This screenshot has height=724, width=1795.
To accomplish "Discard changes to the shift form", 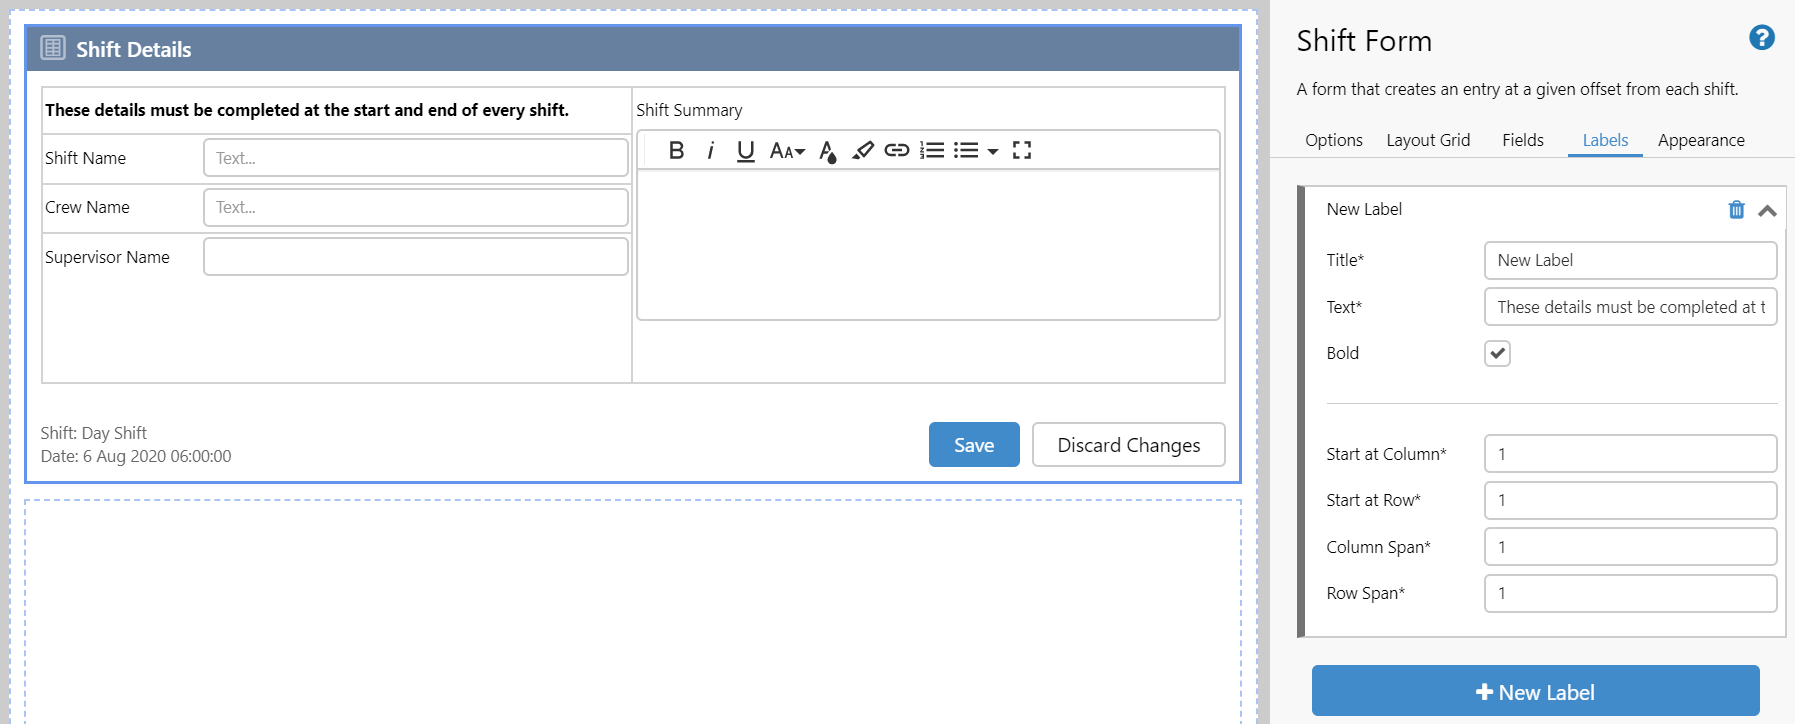I will point(1129,445).
